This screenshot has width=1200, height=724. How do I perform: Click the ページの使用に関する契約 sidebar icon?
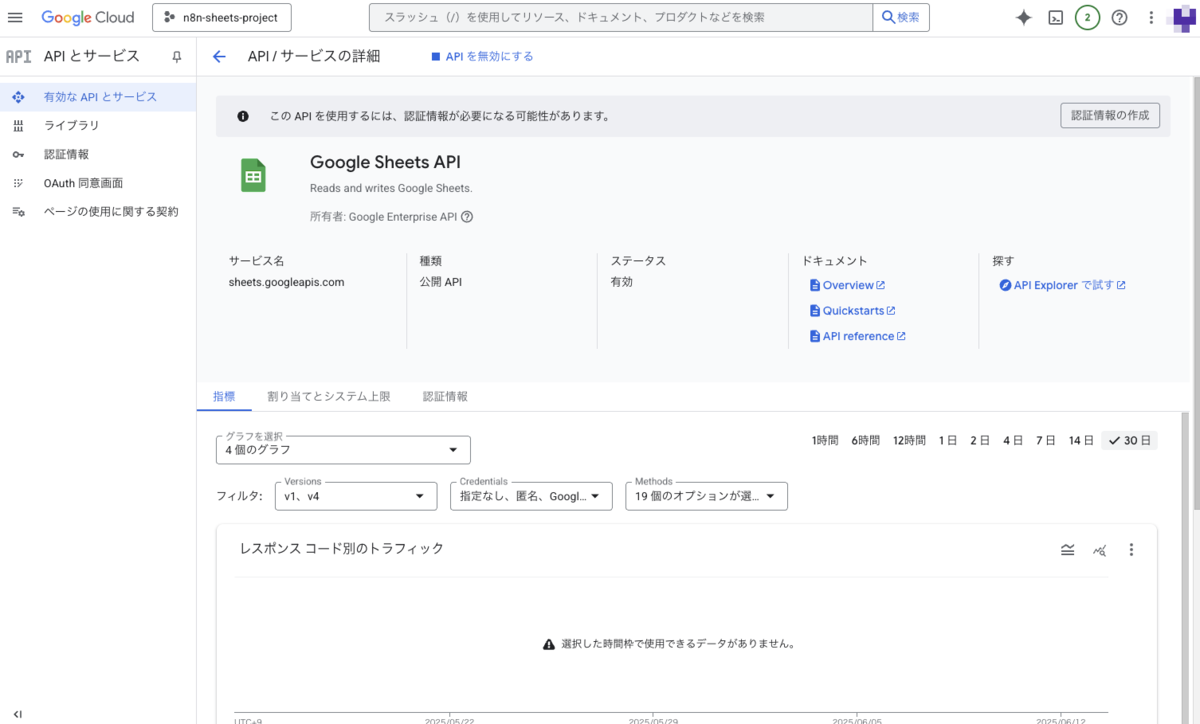click(x=17, y=212)
